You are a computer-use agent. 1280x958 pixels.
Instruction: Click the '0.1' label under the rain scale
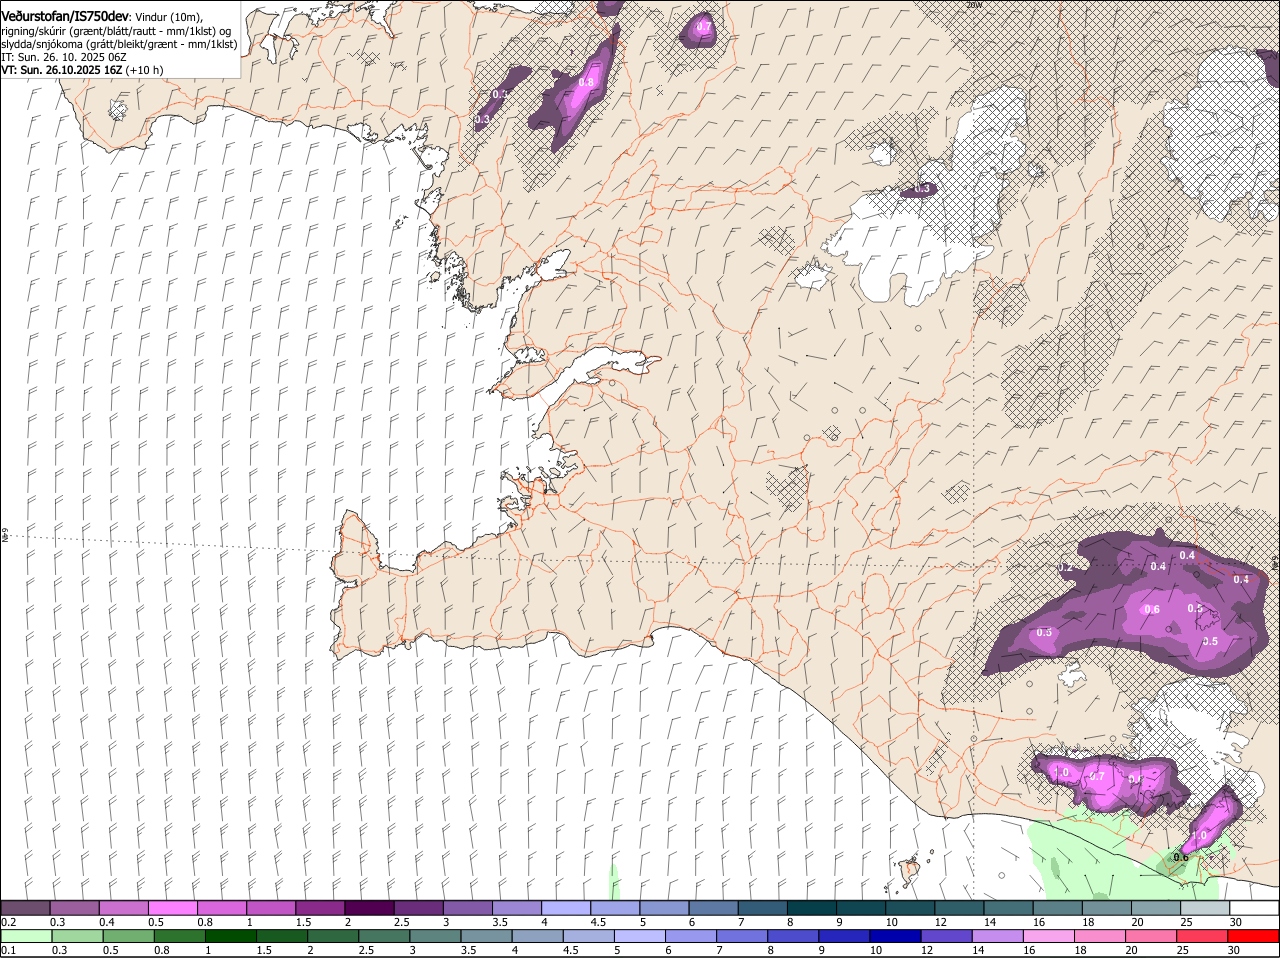[x=8, y=950]
